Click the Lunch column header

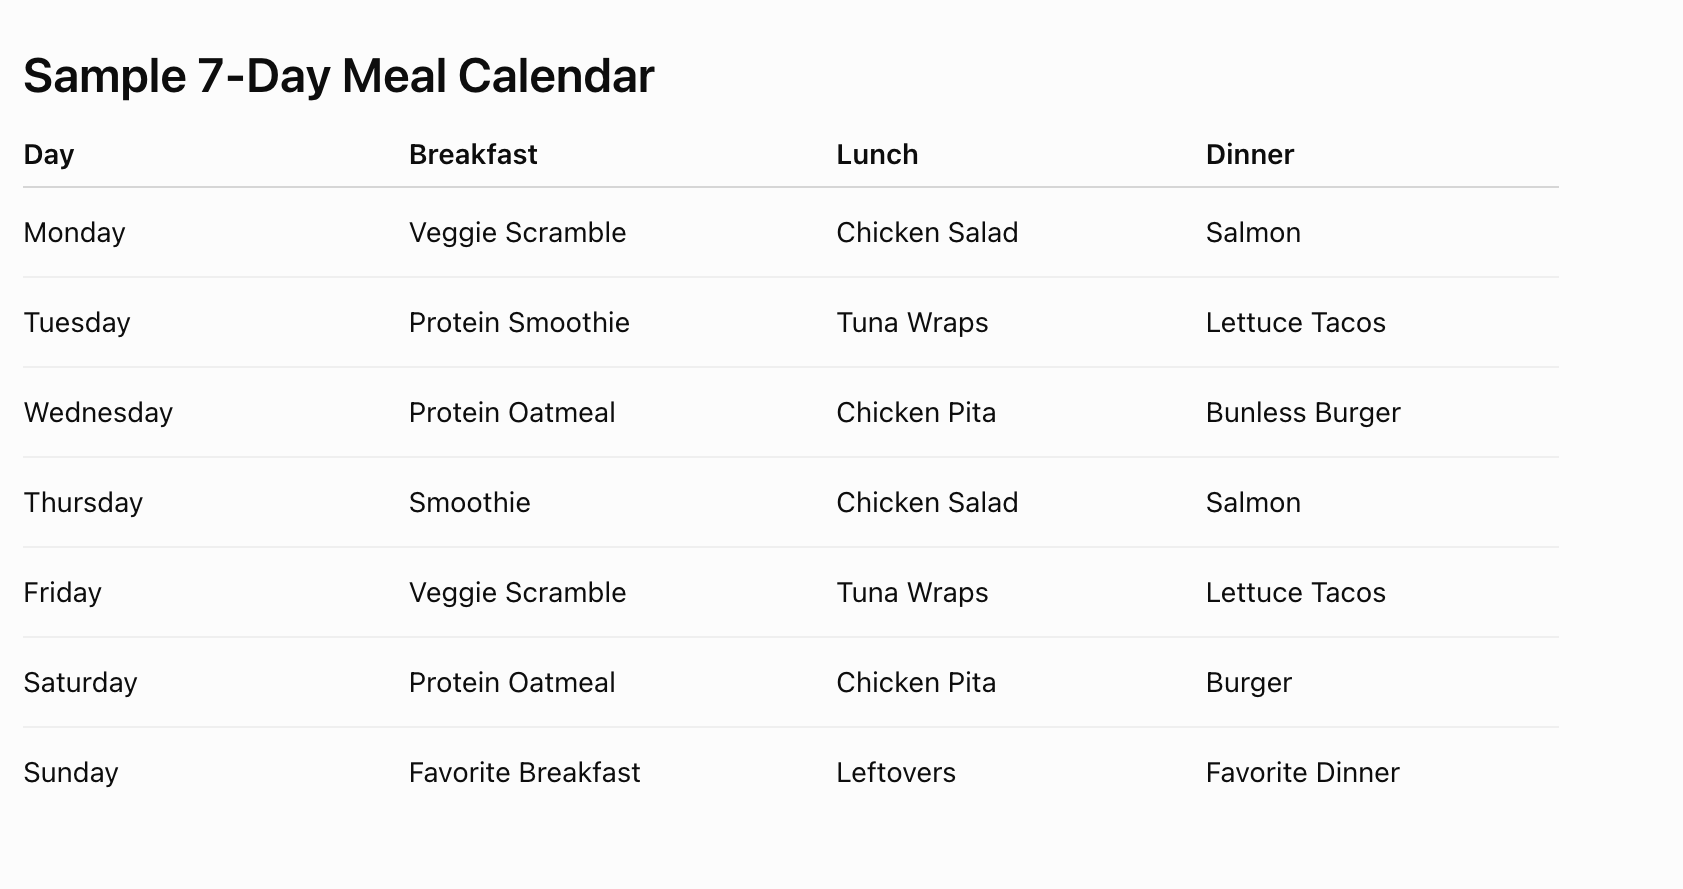point(877,154)
